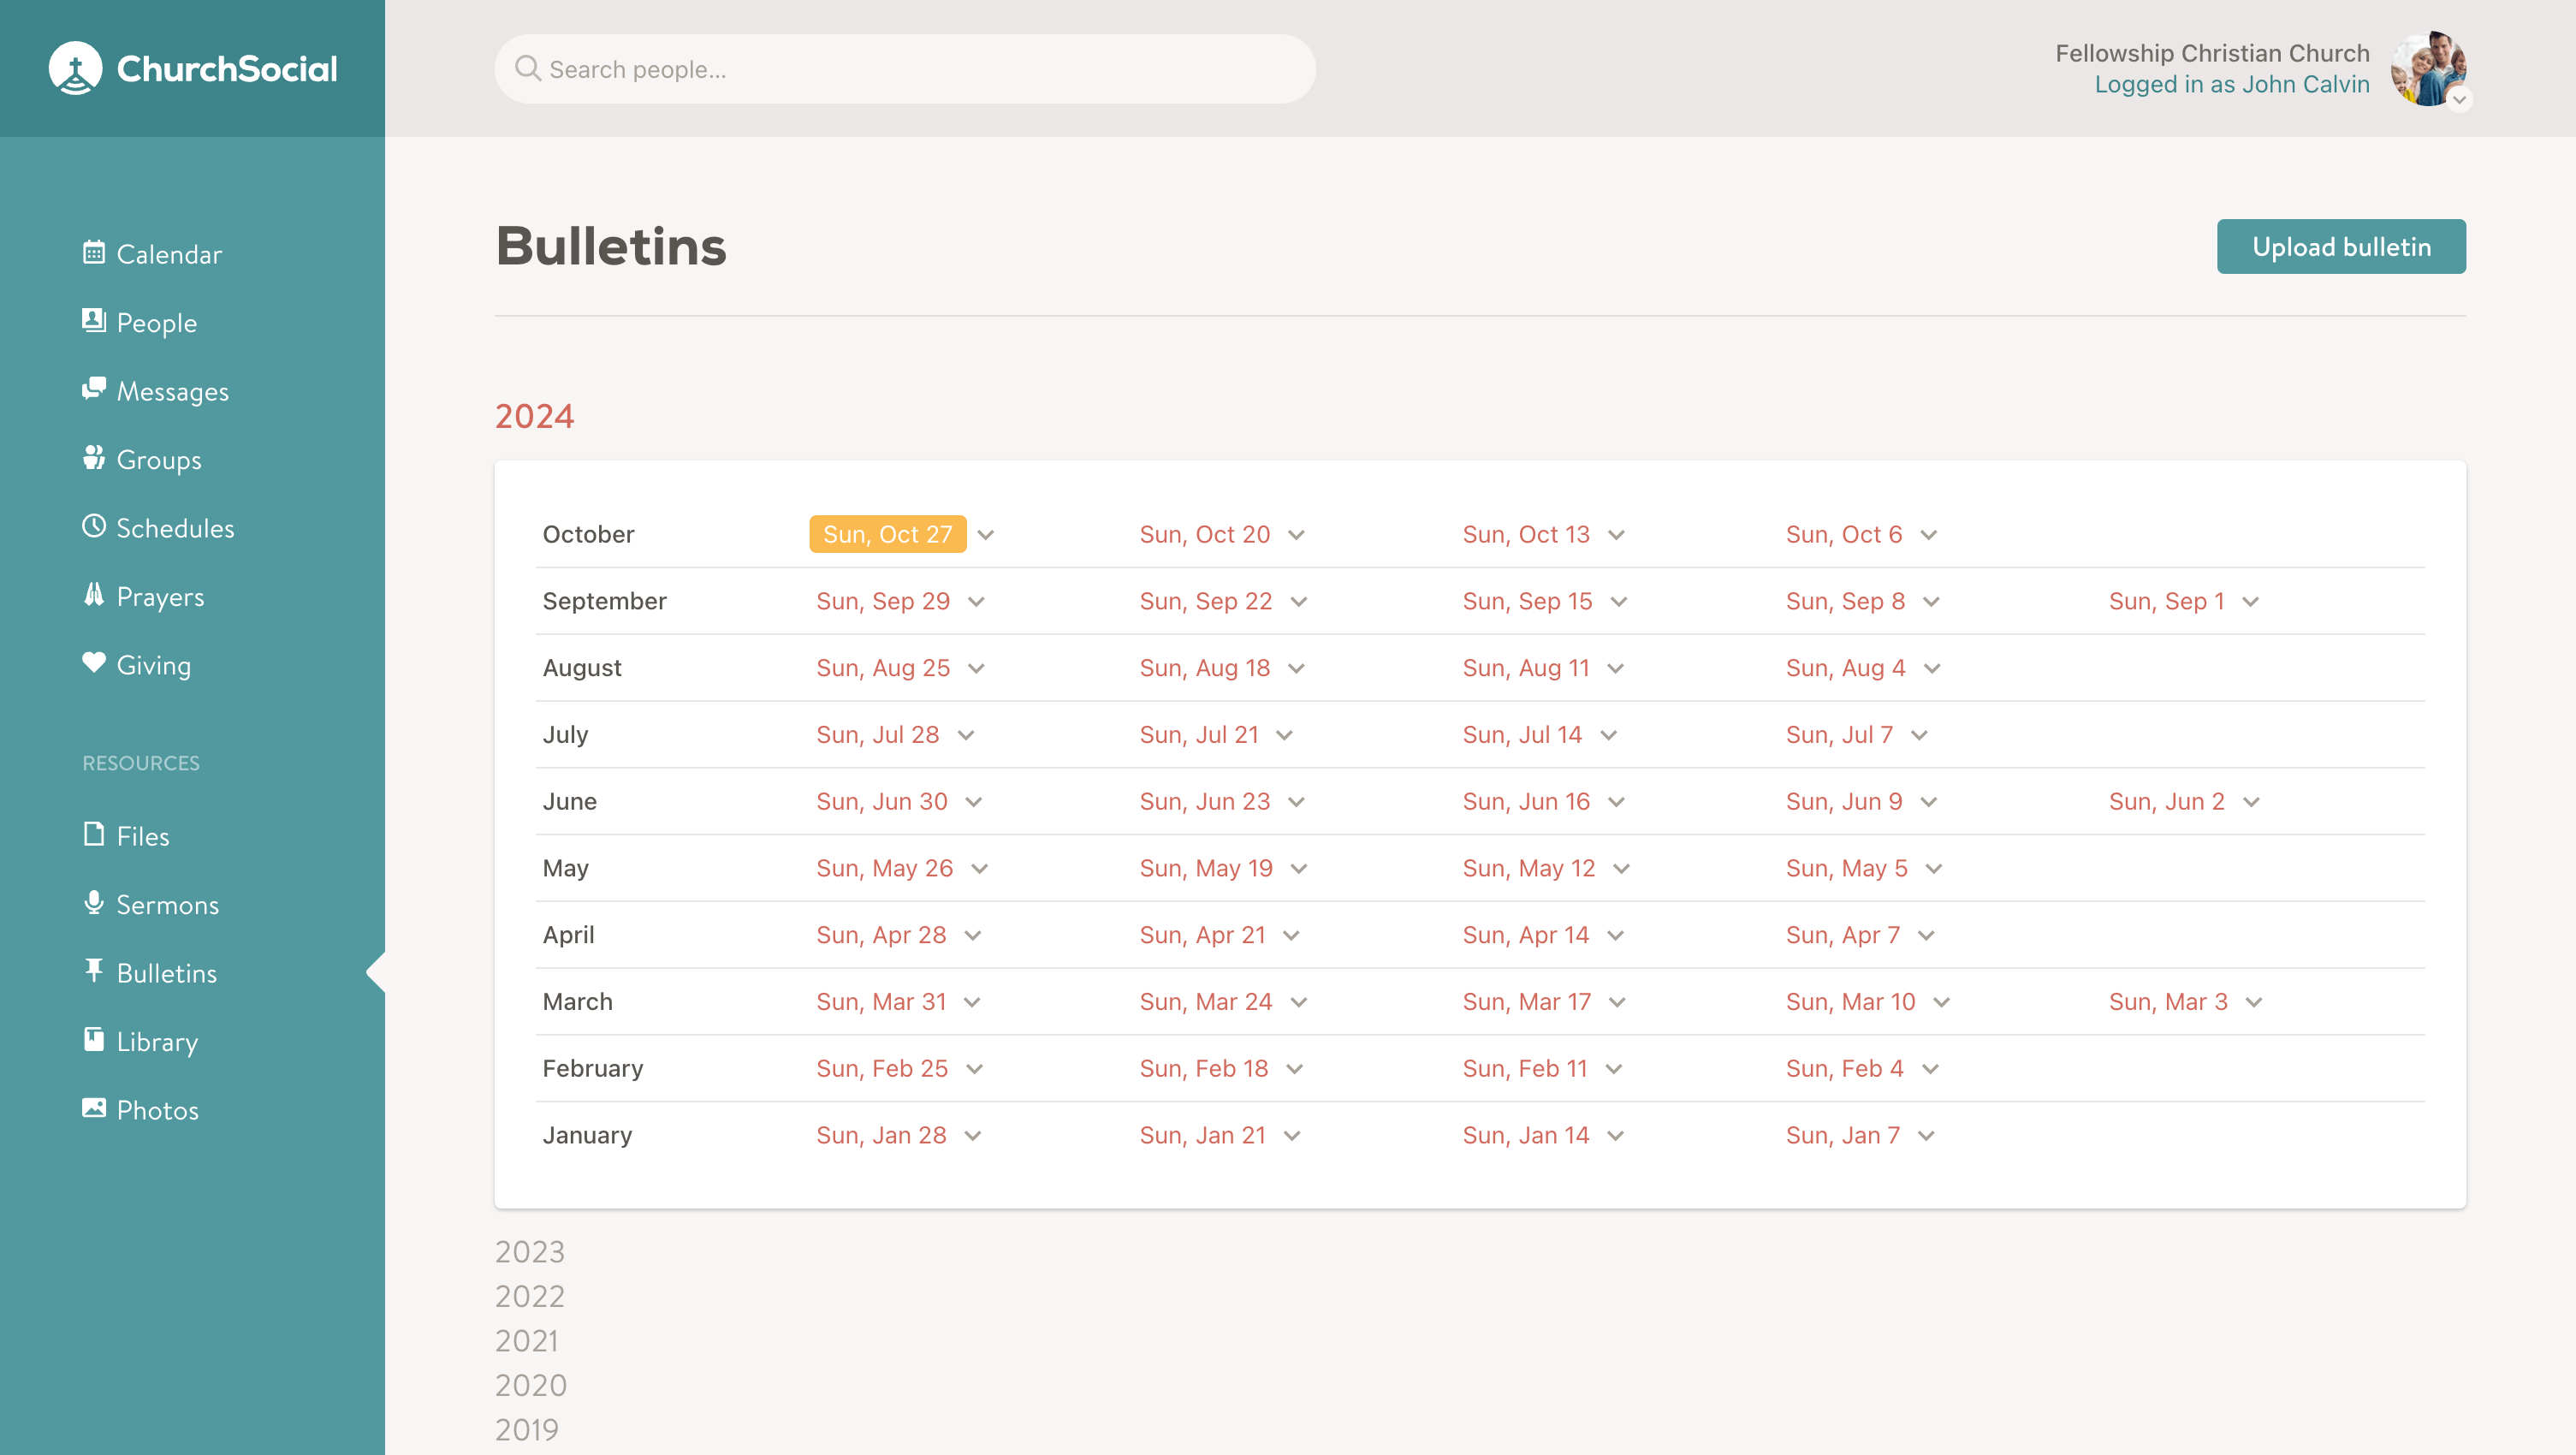The width and height of the screenshot is (2576, 1455).
Task: Click the Bulletins sidebar menu item
Action: coord(166,971)
